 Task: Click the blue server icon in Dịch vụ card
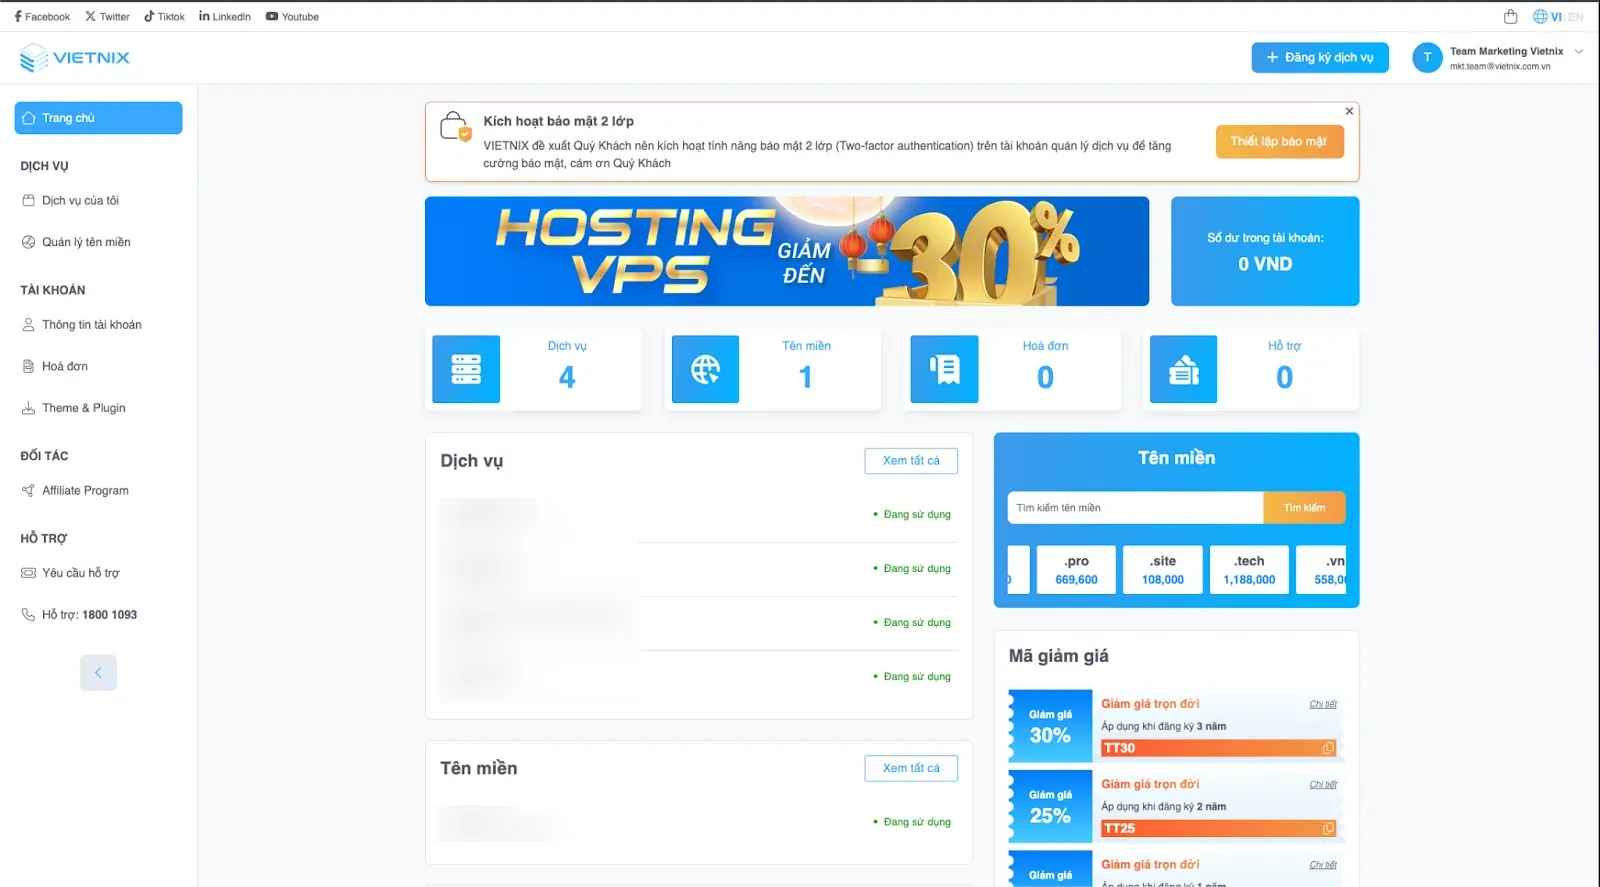[466, 369]
